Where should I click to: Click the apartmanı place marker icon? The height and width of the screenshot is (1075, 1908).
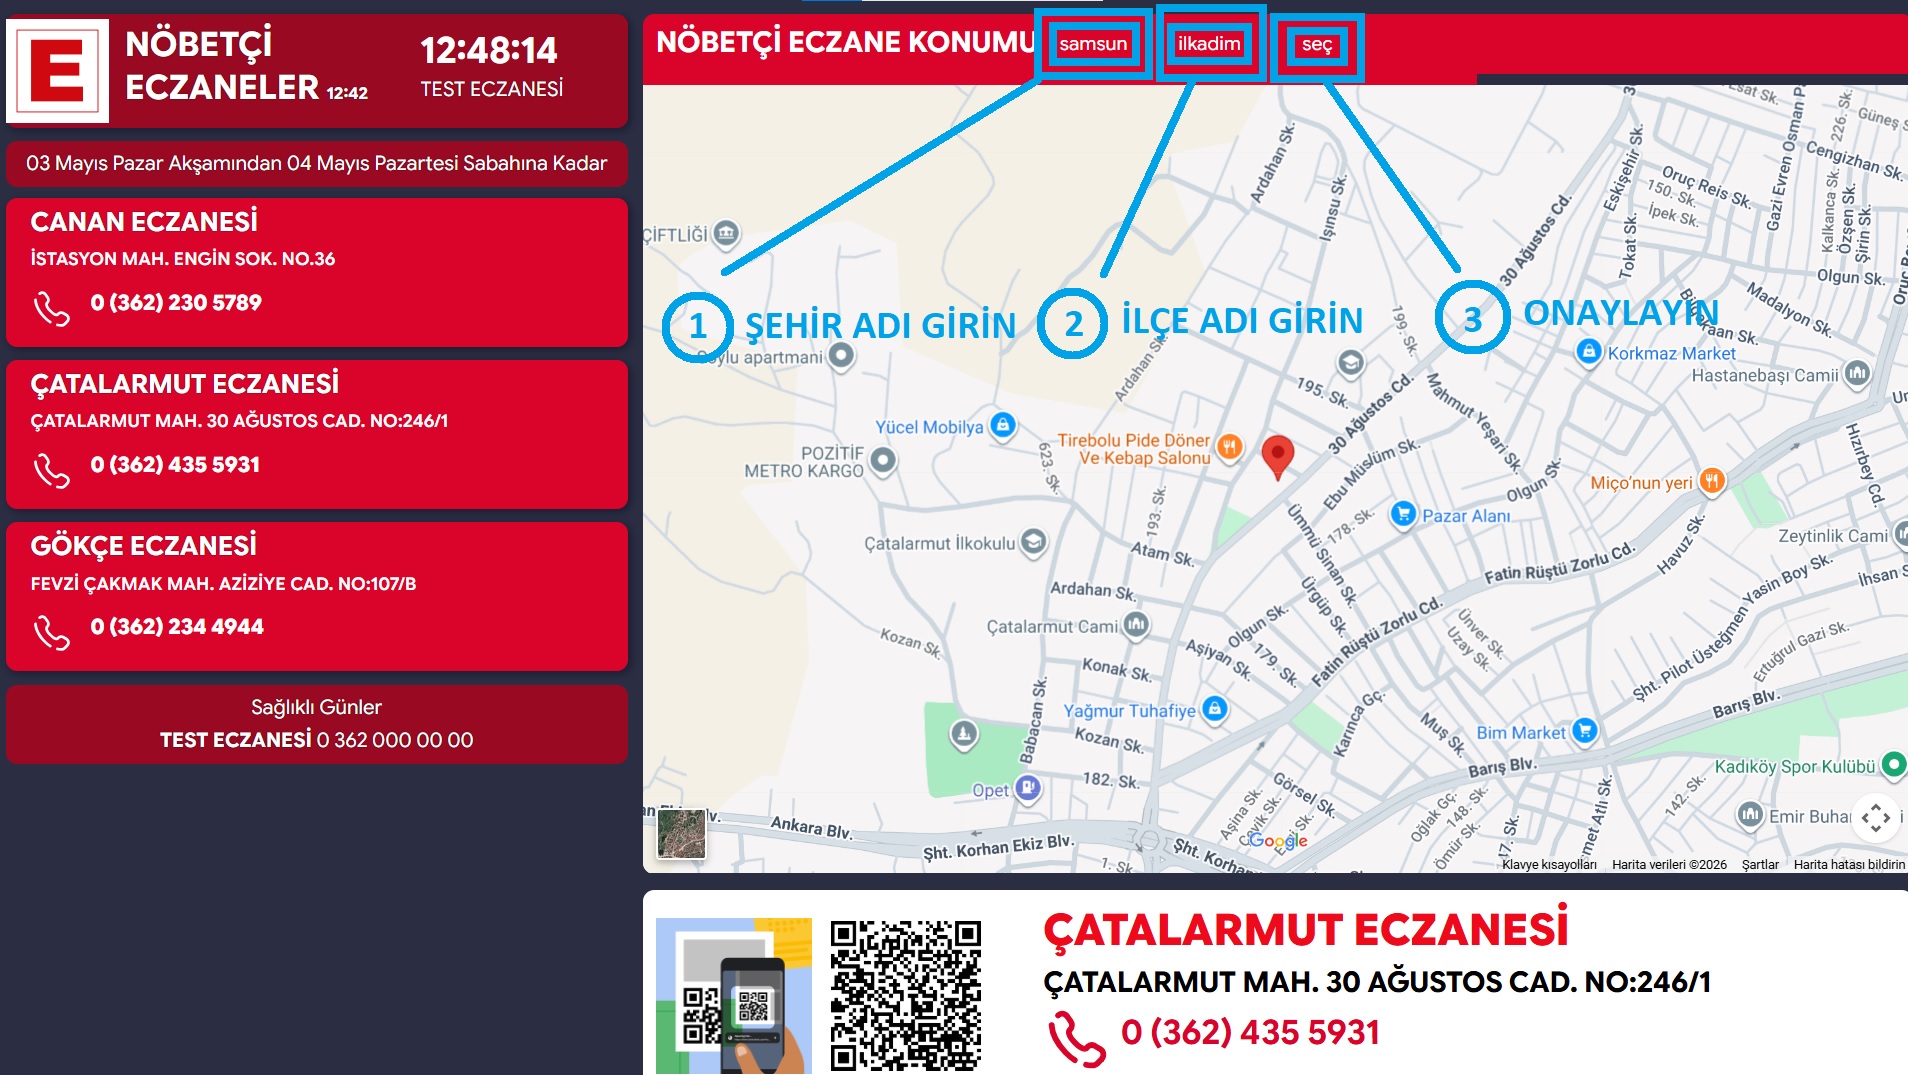(x=841, y=355)
